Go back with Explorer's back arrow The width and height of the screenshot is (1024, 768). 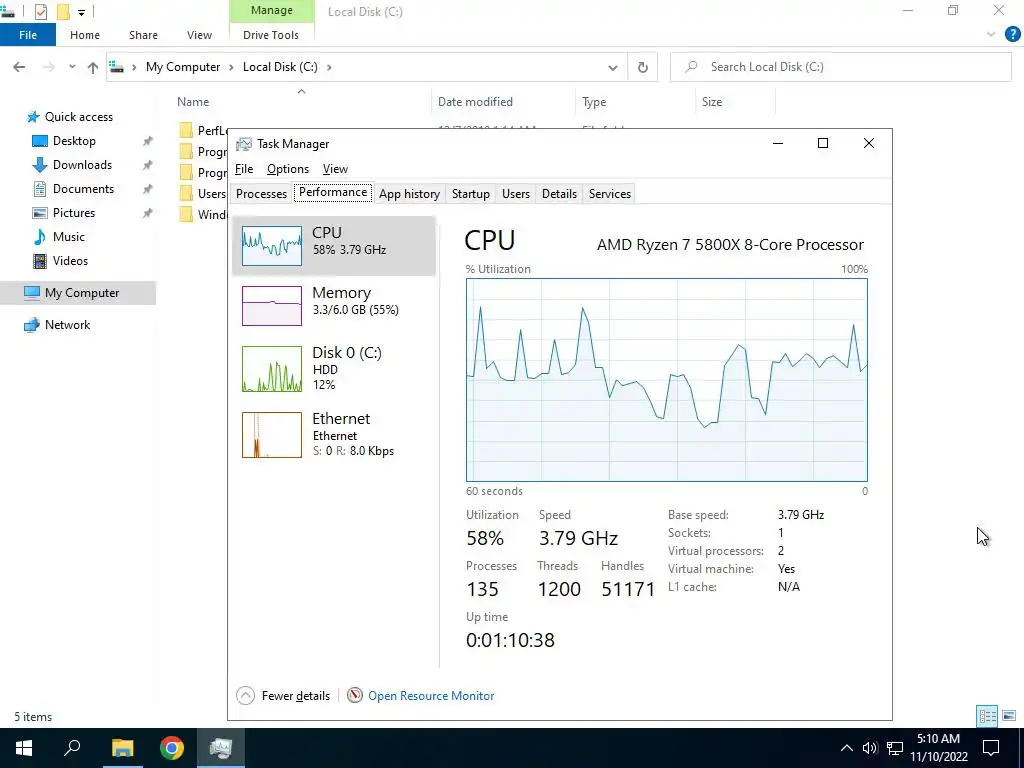point(19,67)
